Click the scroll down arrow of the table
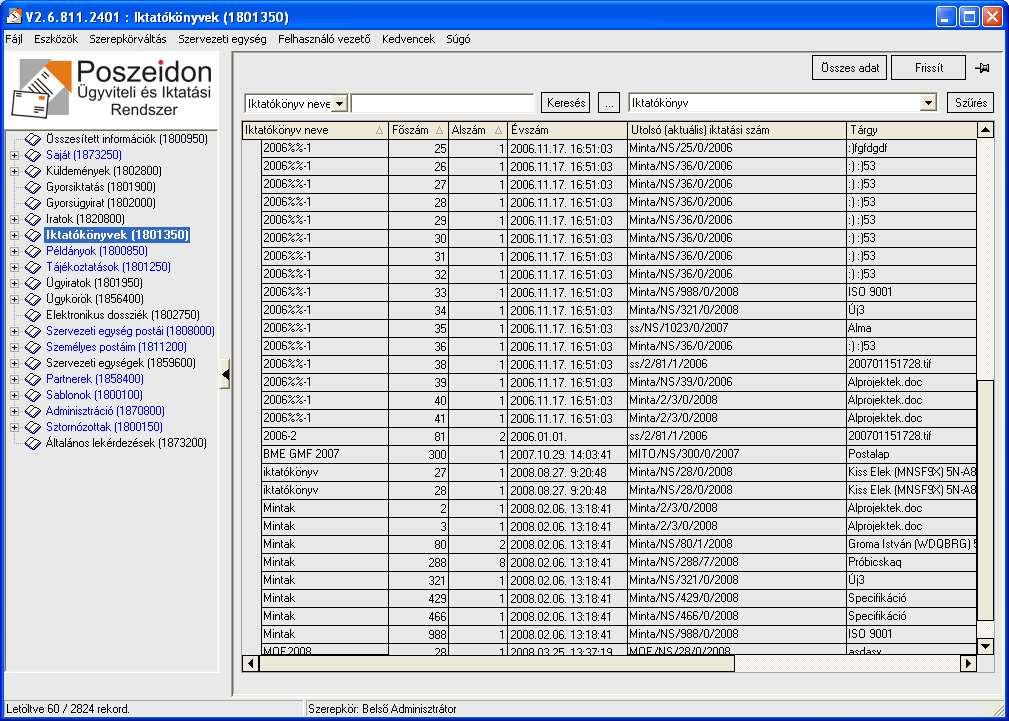The height and width of the screenshot is (721, 1009). 985,646
